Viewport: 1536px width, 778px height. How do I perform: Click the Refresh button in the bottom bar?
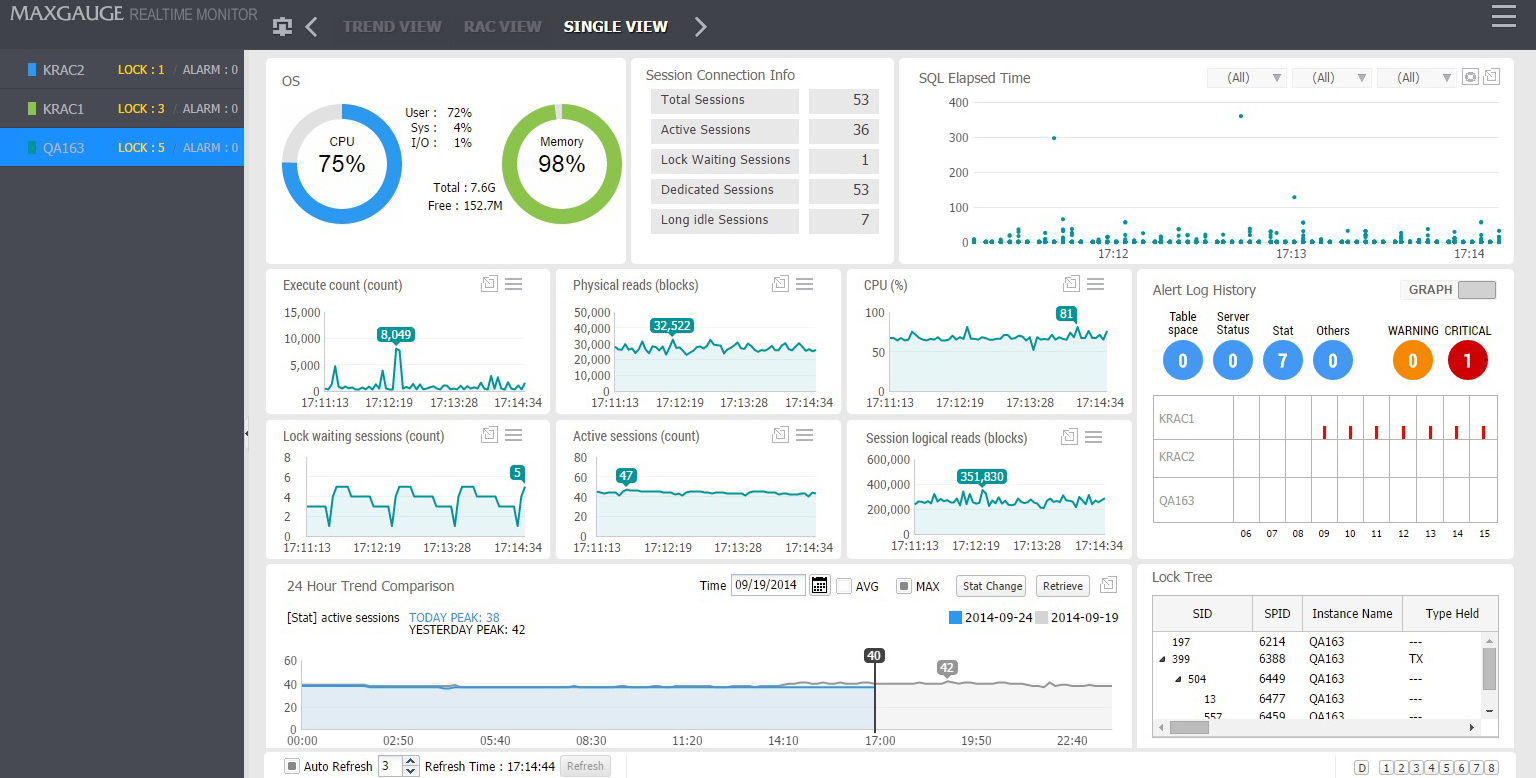point(586,766)
